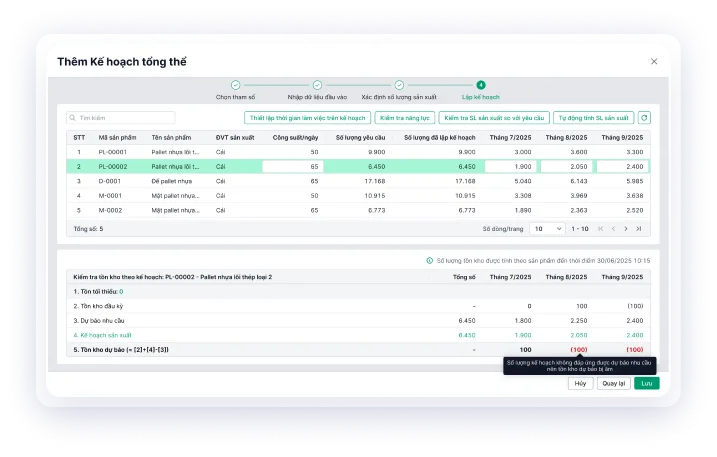The image size is (717, 457).
Task: Click the Chọn tham số step checkmark
Action: [x=236, y=86]
